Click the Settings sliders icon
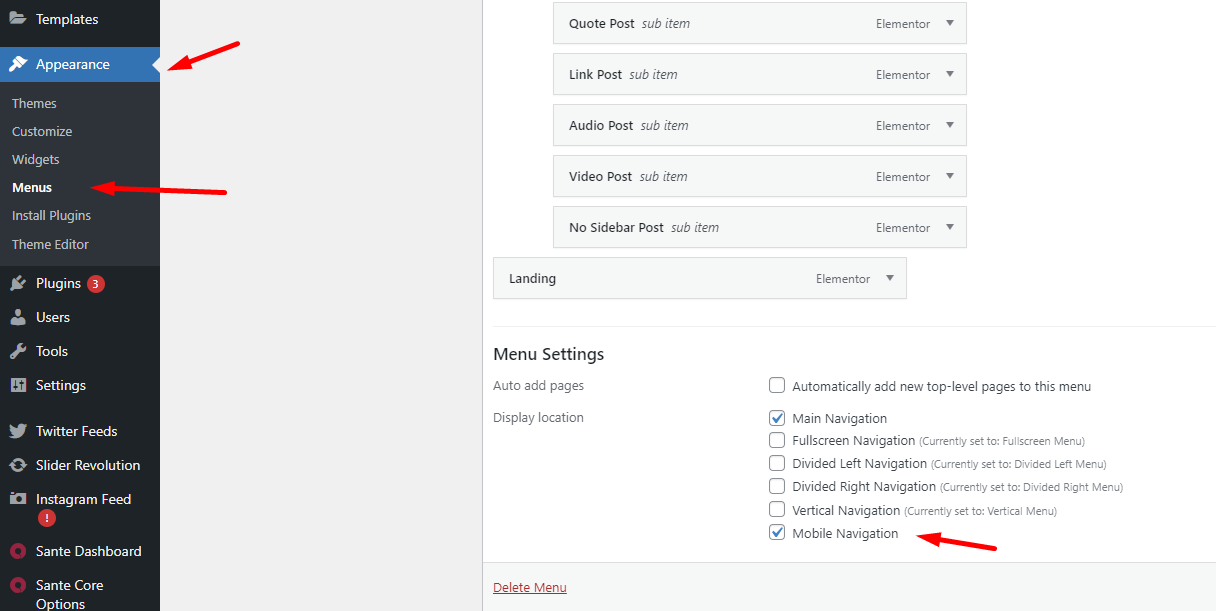The width and height of the screenshot is (1216, 611). click(x=18, y=385)
